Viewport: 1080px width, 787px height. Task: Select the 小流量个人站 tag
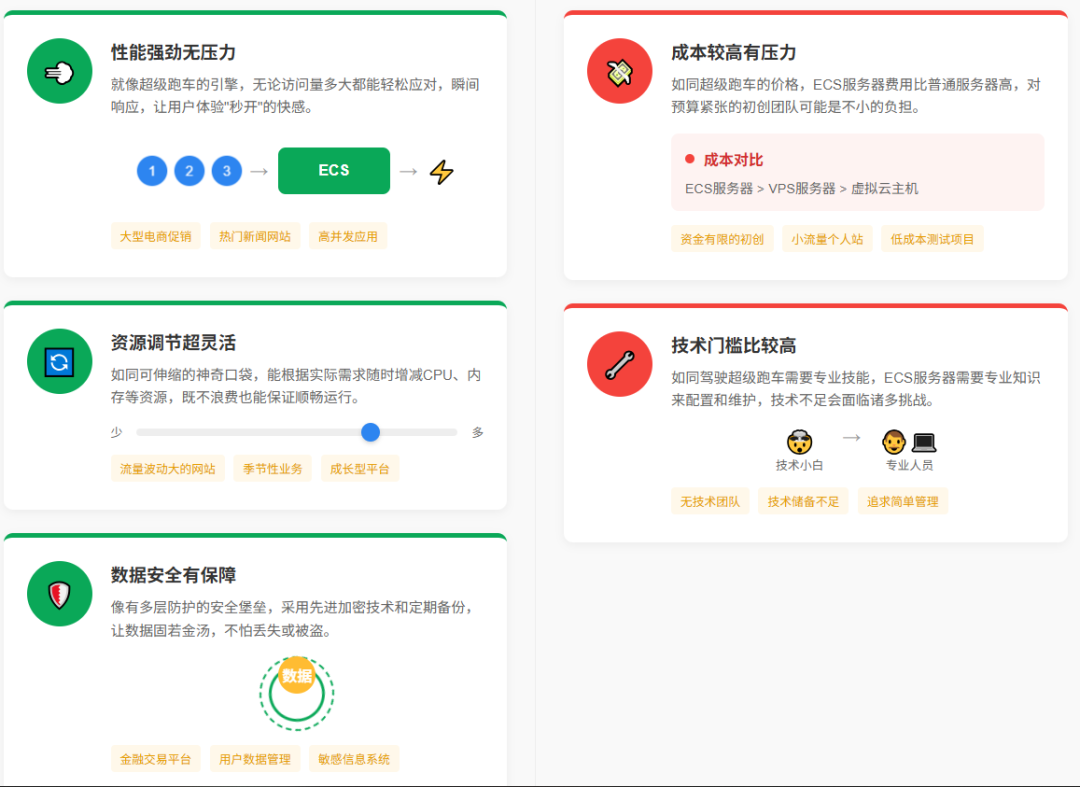[x=827, y=239]
